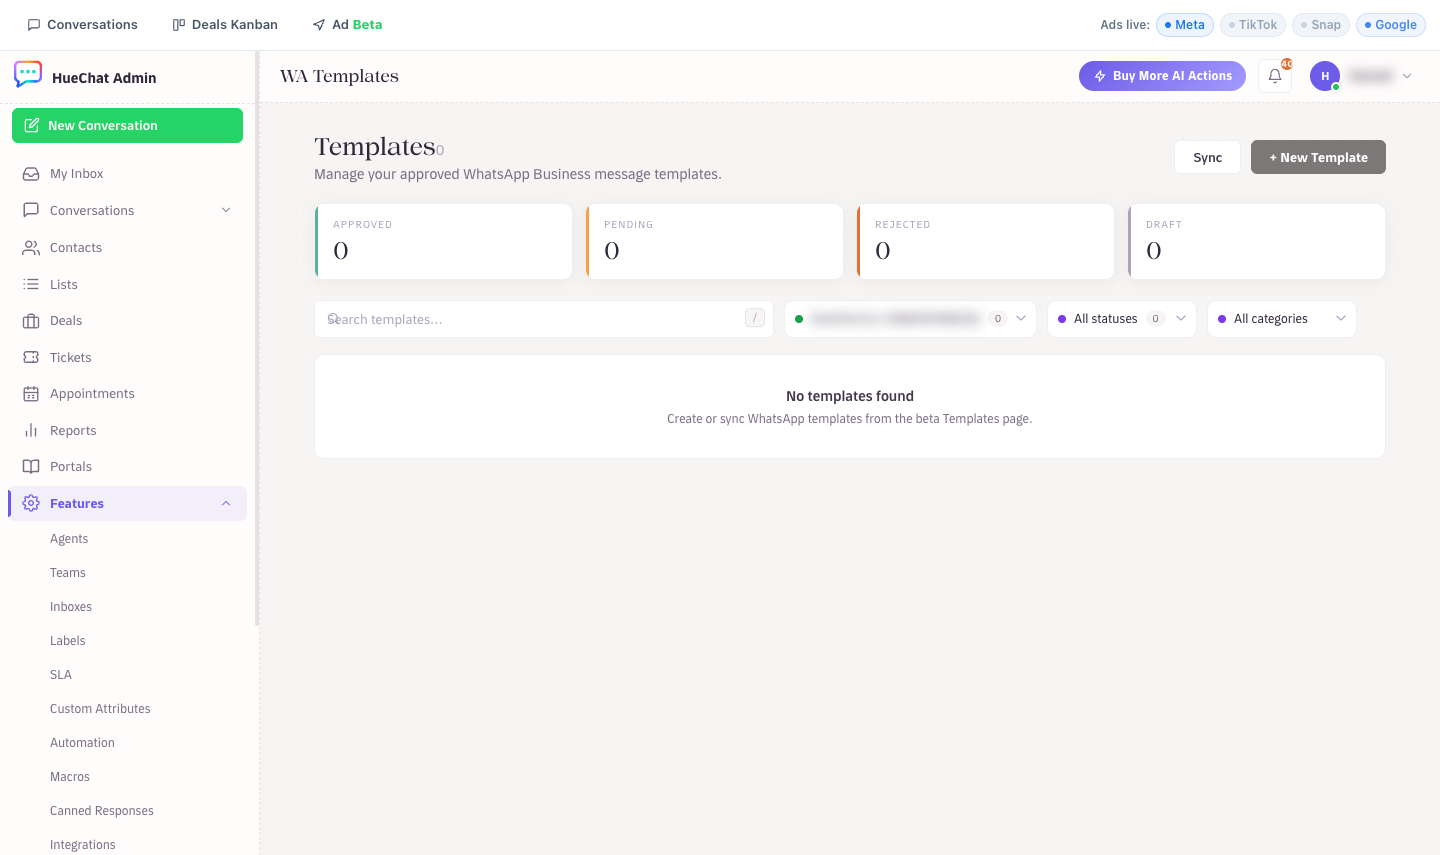Open Agents under Features
This screenshot has width=1440, height=855.
(69, 539)
